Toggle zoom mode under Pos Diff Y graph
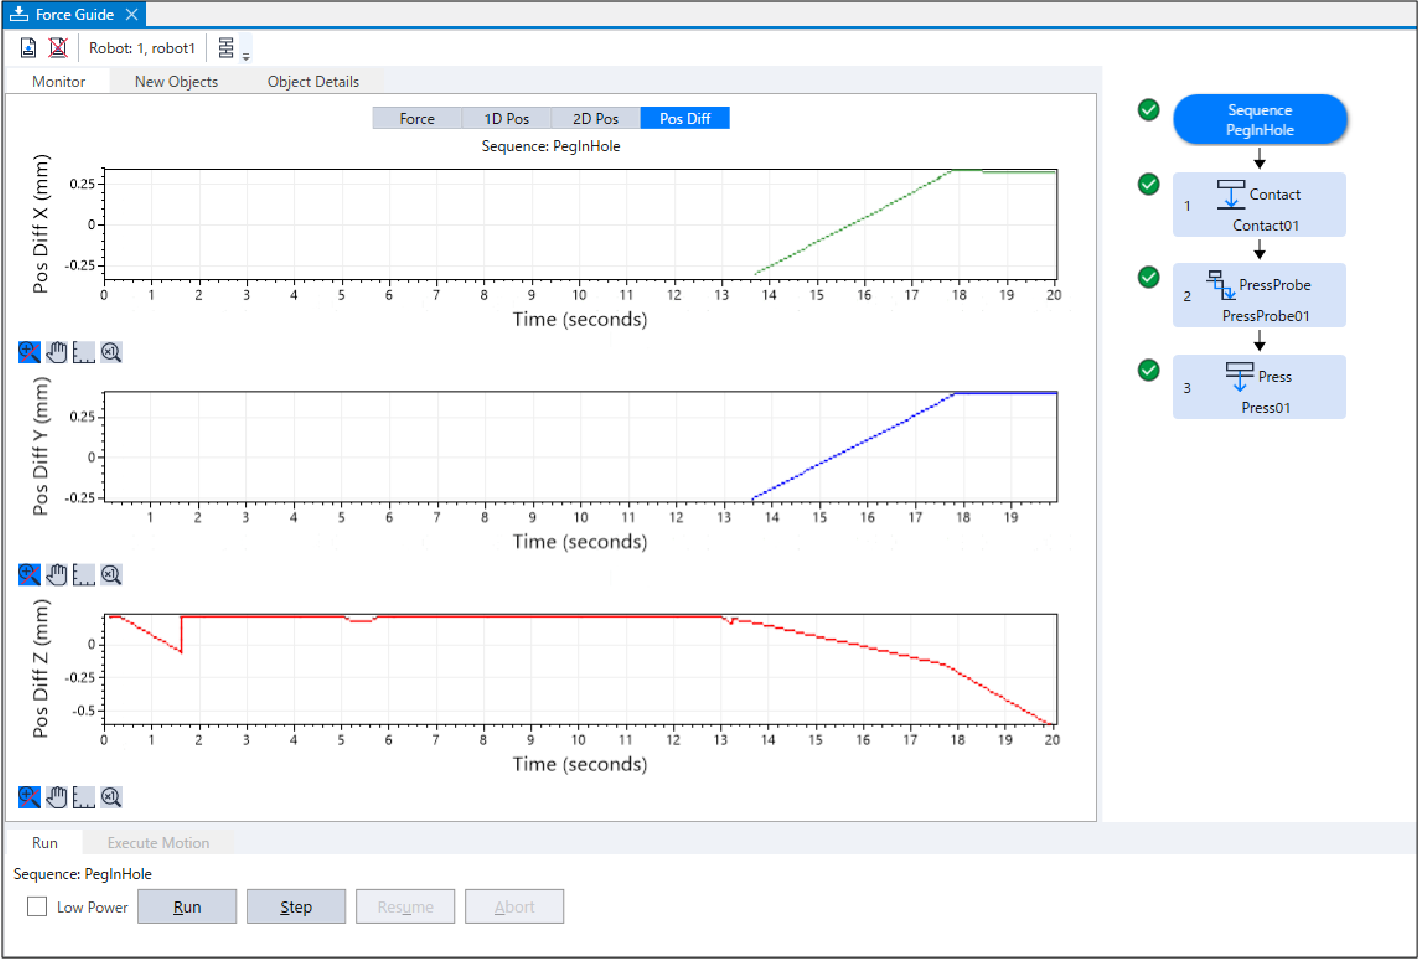The height and width of the screenshot is (959, 1419). click(29, 575)
